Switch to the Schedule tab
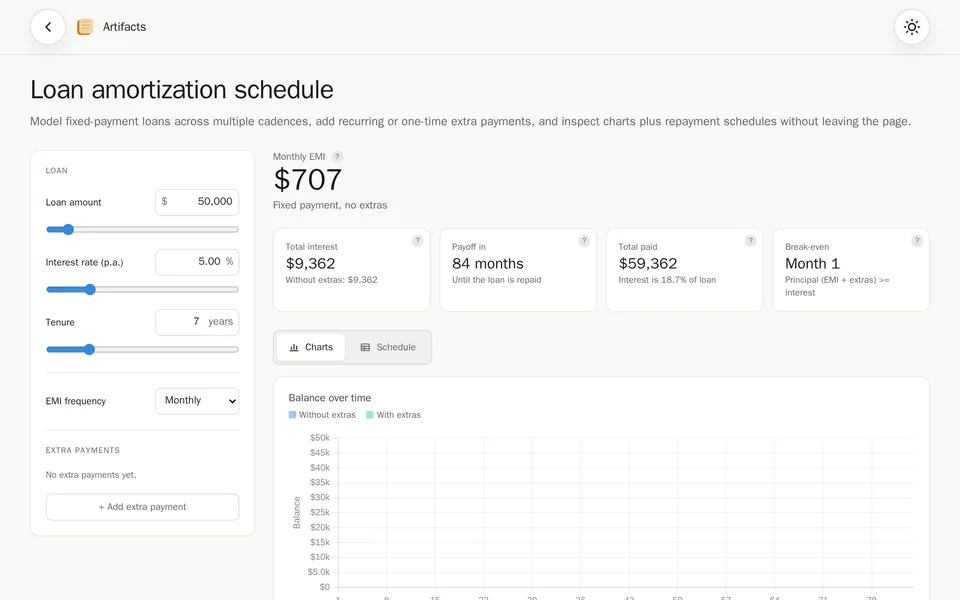Screen dimensions: 960x600 [x=388, y=347]
